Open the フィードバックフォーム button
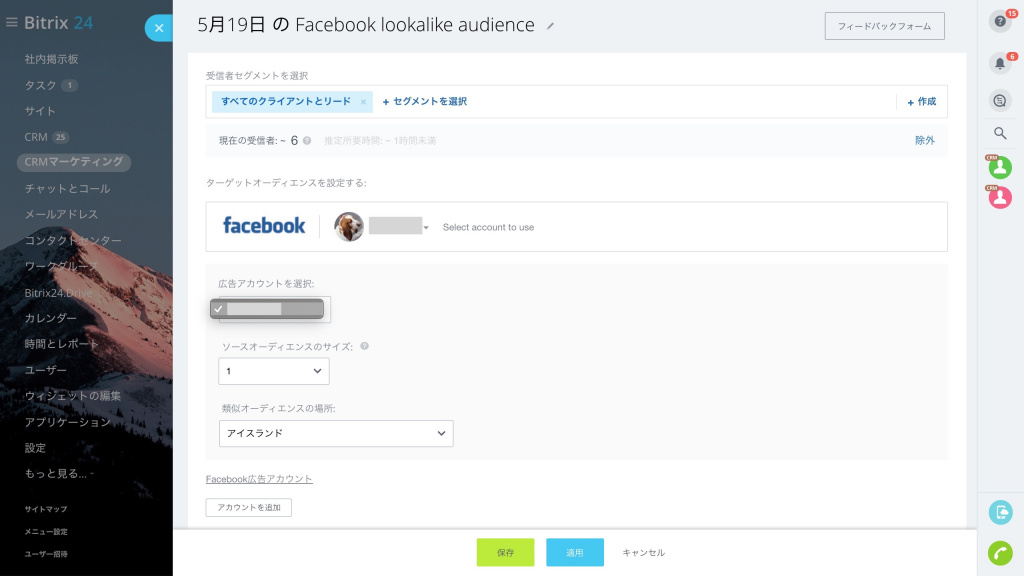Image resolution: width=1024 pixels, height=576 pixels. pos(884,26)
